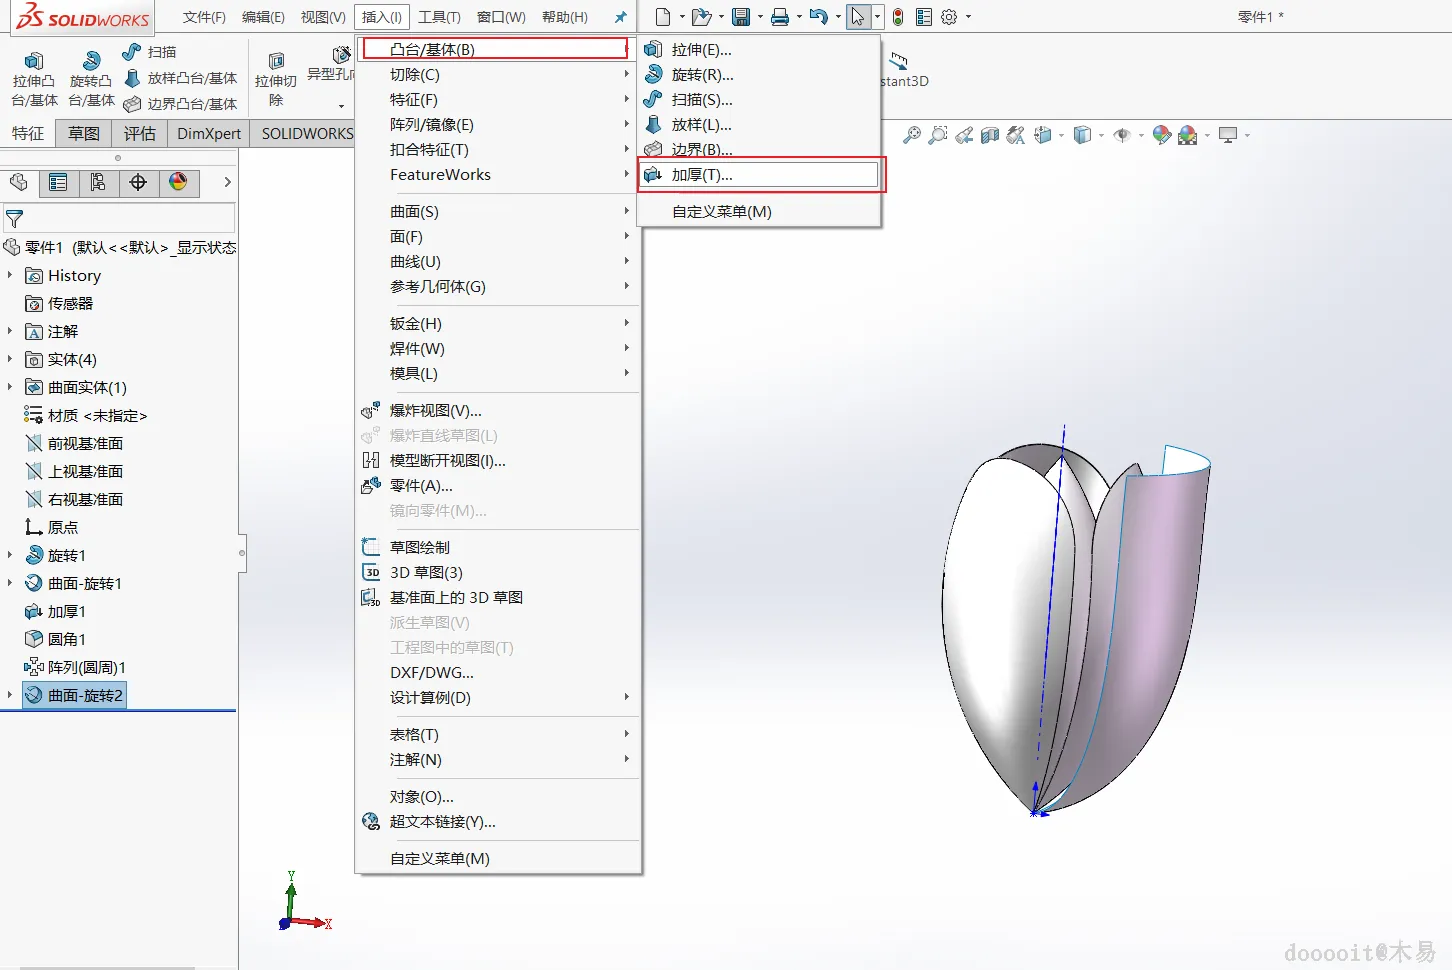Switch to the 草图 tab

click(84, 134)
